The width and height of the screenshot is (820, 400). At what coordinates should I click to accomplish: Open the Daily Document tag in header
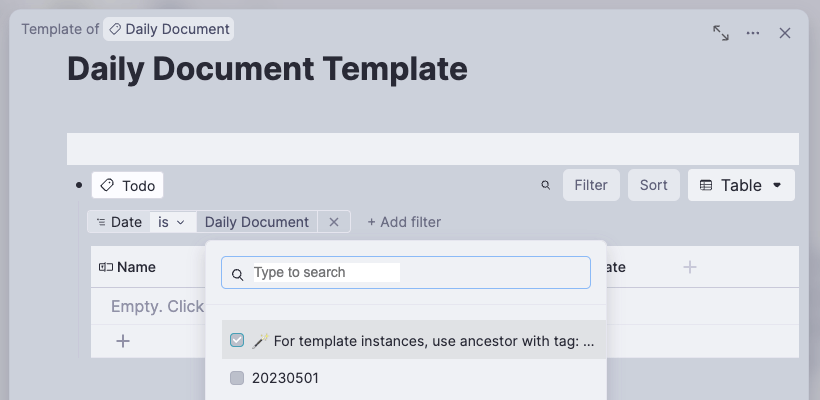(x=169, y=29)
